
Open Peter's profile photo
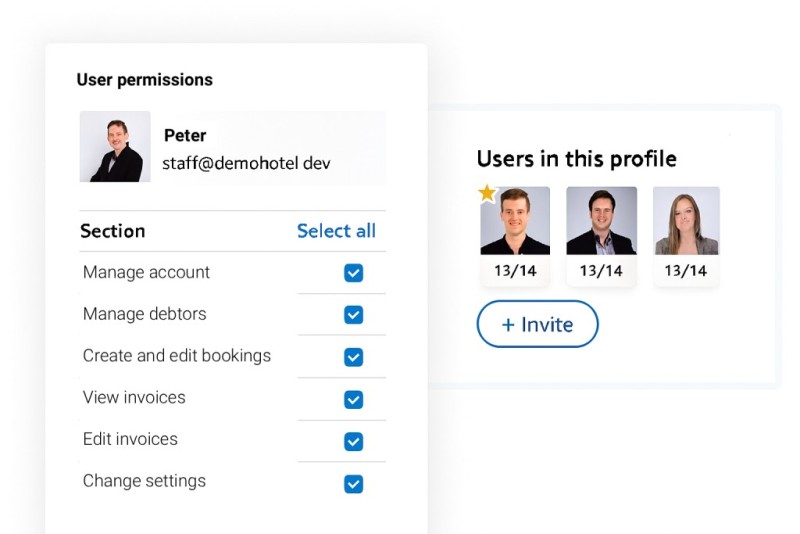tap(115, 147)
